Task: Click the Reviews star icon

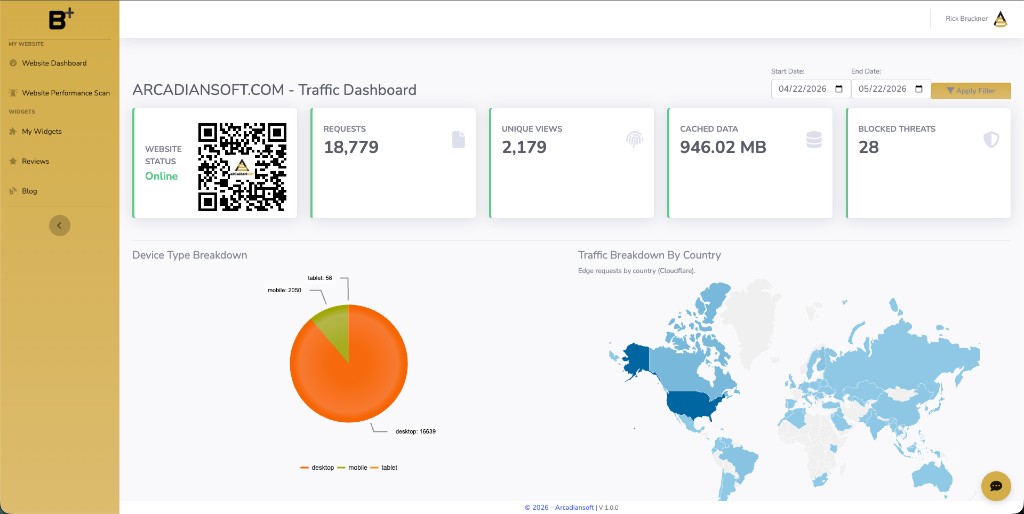Action: (13, 161)
